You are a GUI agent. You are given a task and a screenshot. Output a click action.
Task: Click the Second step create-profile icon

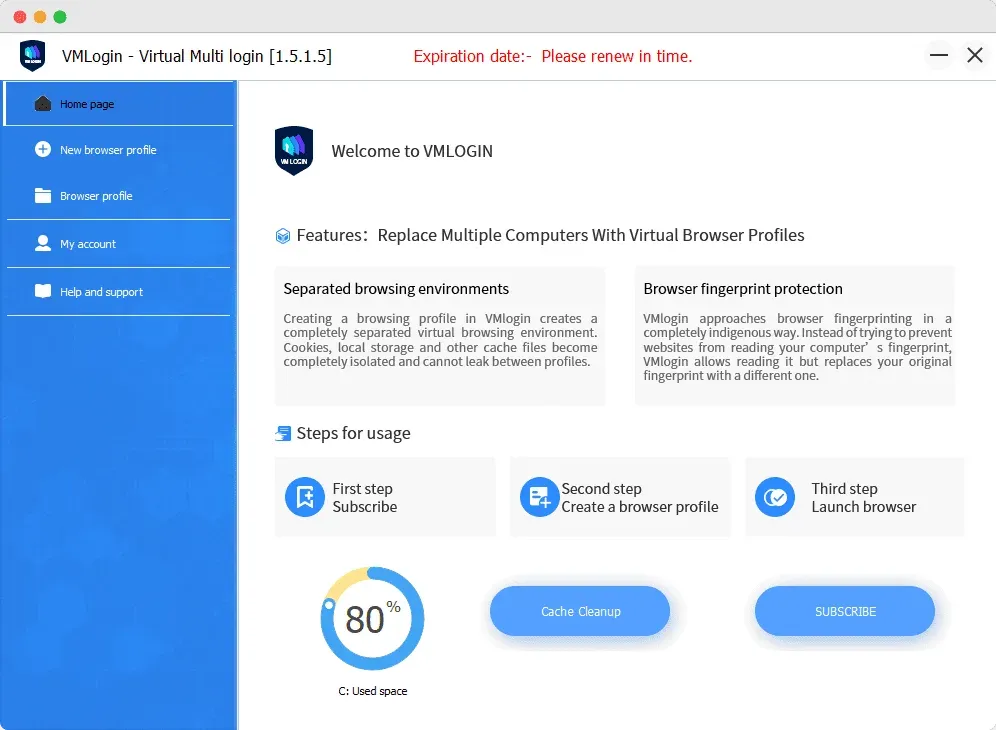539,497
